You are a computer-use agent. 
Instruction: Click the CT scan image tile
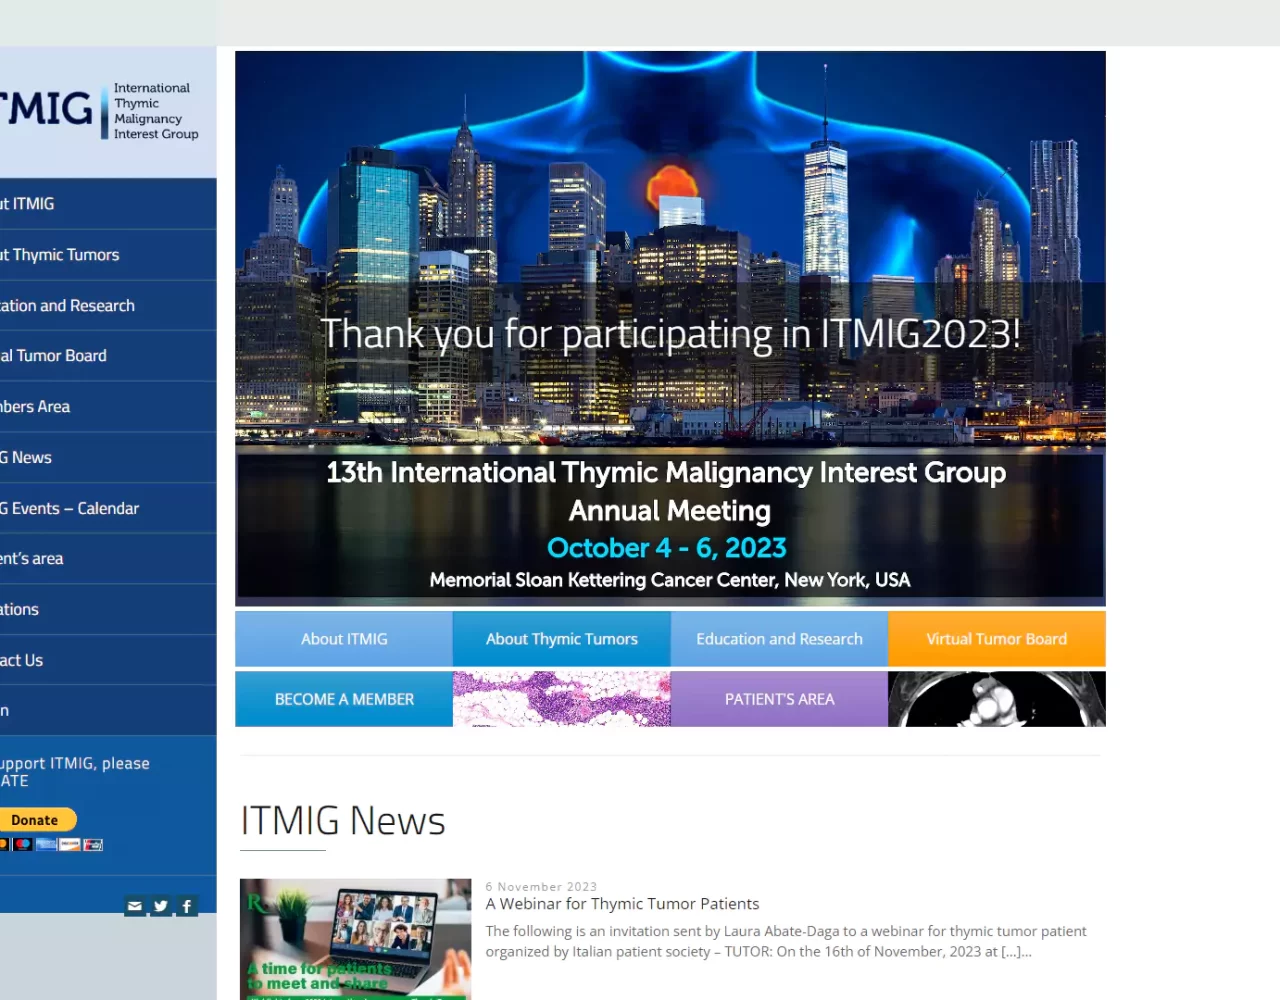click(x=997, y=699)
